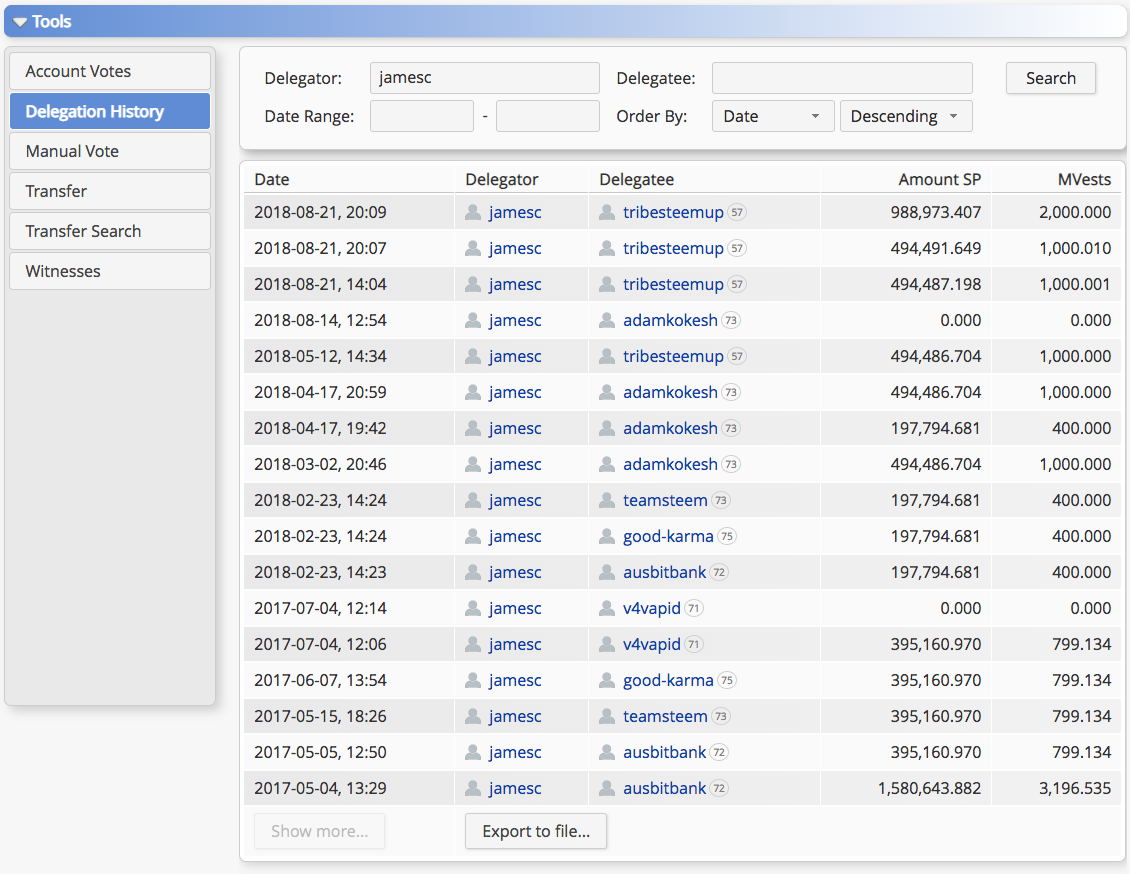Click the Delegatee input field
Screen dimensions: 1130x874
[x=842, y=78]
